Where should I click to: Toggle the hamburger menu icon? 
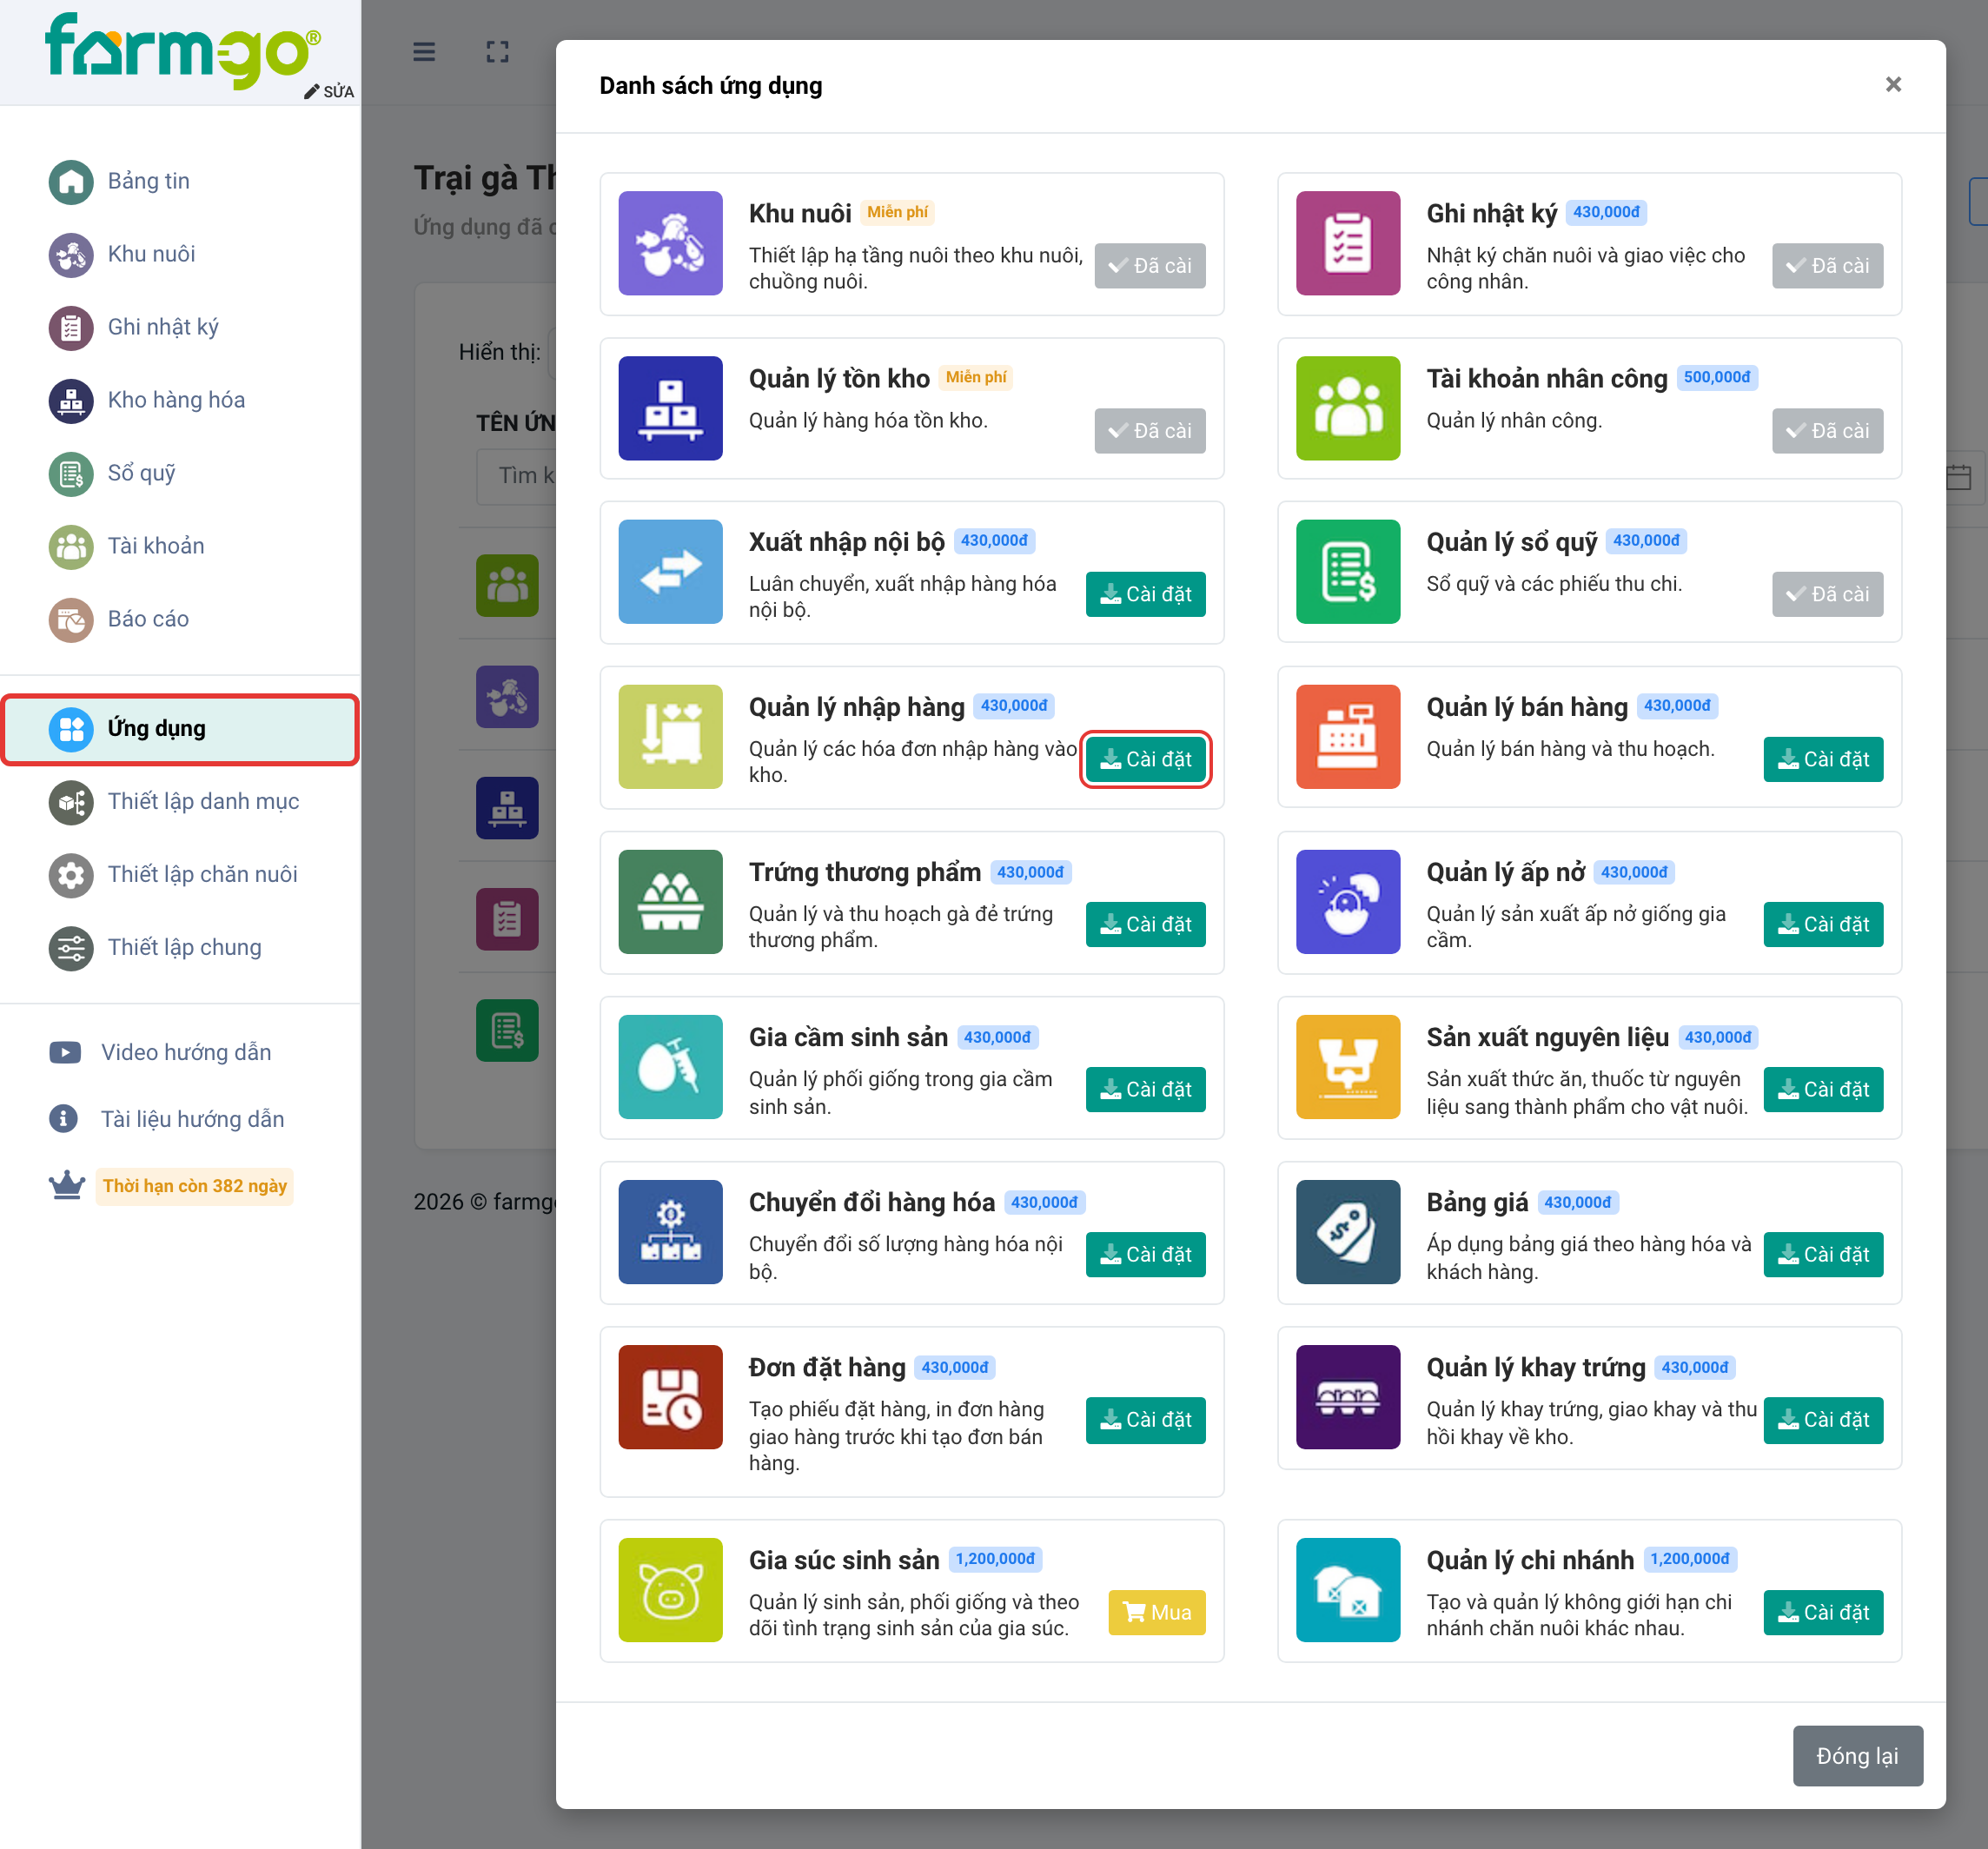(424, 52)
